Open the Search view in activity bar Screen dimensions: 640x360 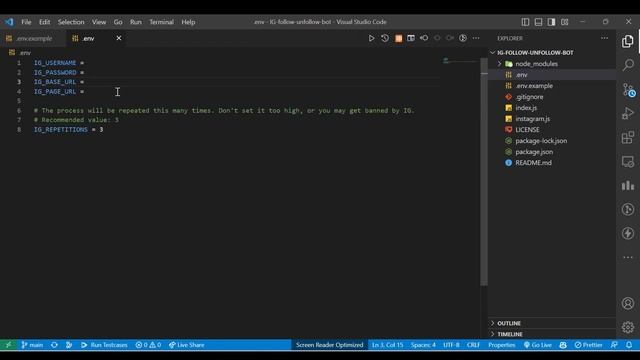click(628, 65)
